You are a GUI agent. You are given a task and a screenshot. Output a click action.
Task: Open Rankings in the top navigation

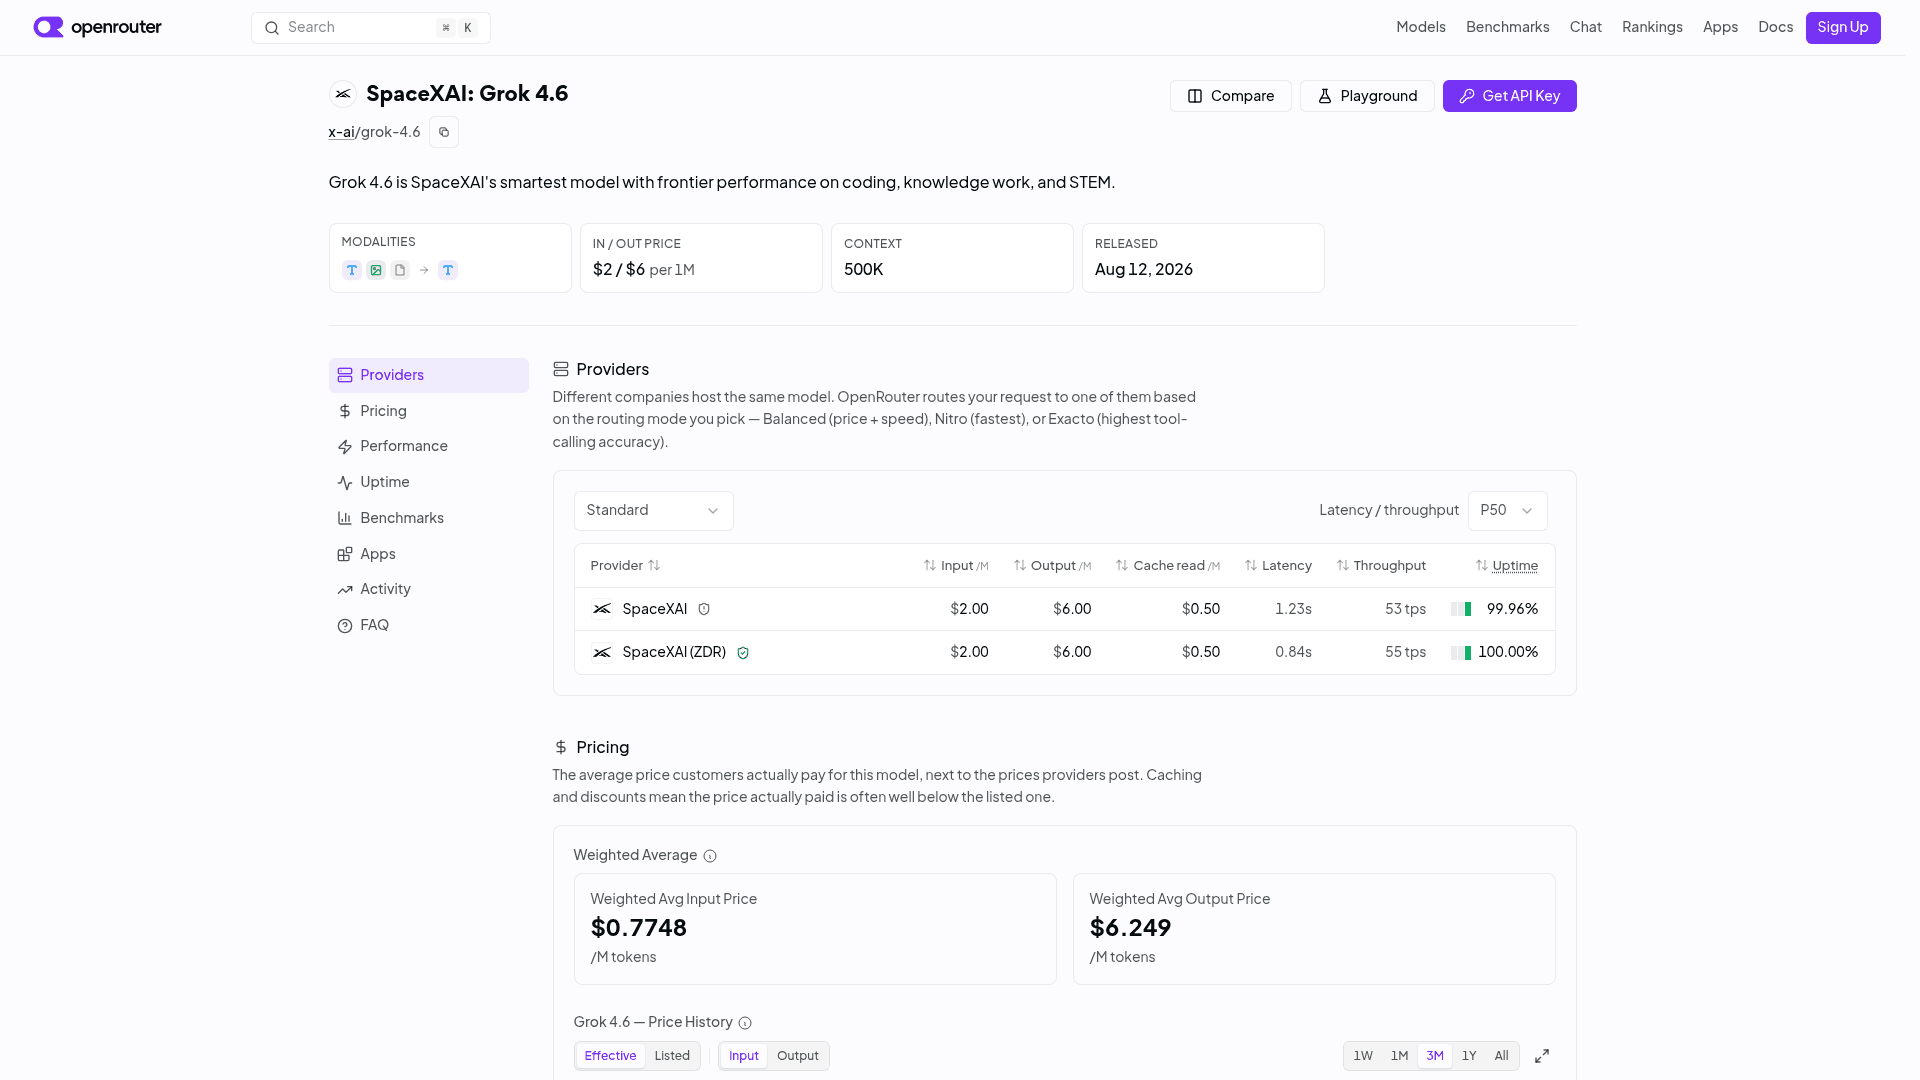pyautogui.click(x=1652, y=27)
